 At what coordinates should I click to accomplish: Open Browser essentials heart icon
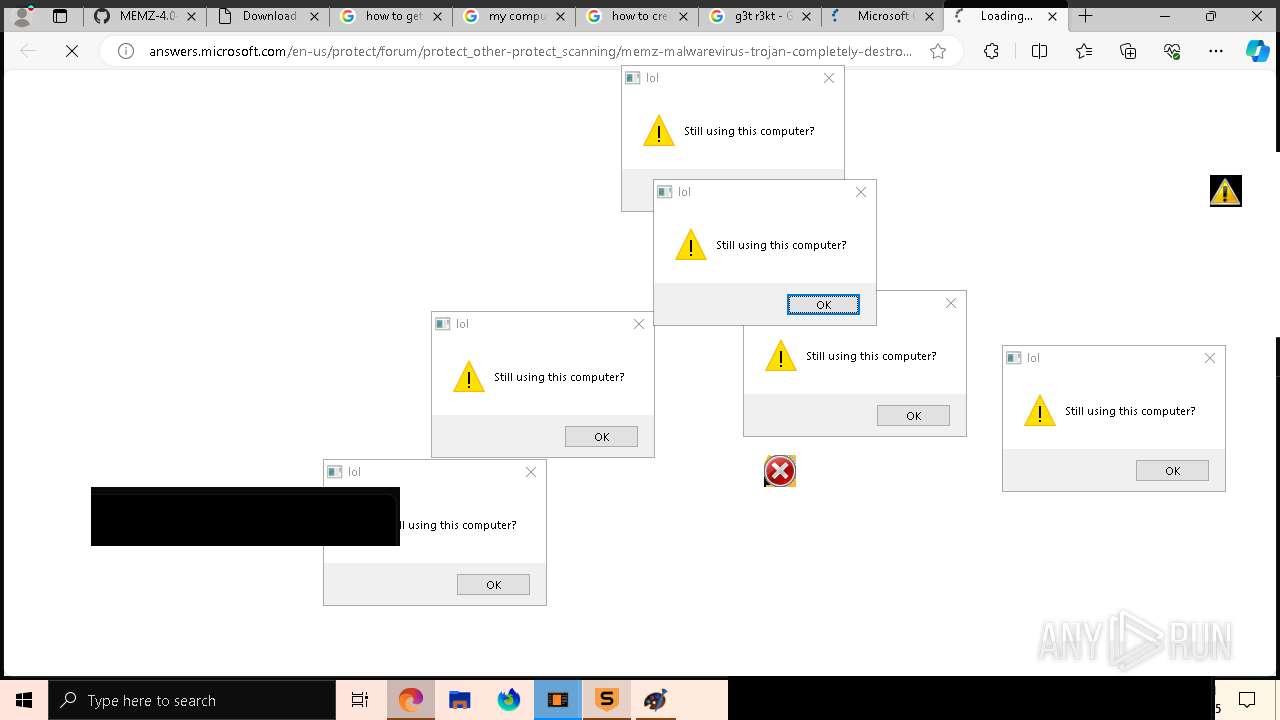[1172, 51]
